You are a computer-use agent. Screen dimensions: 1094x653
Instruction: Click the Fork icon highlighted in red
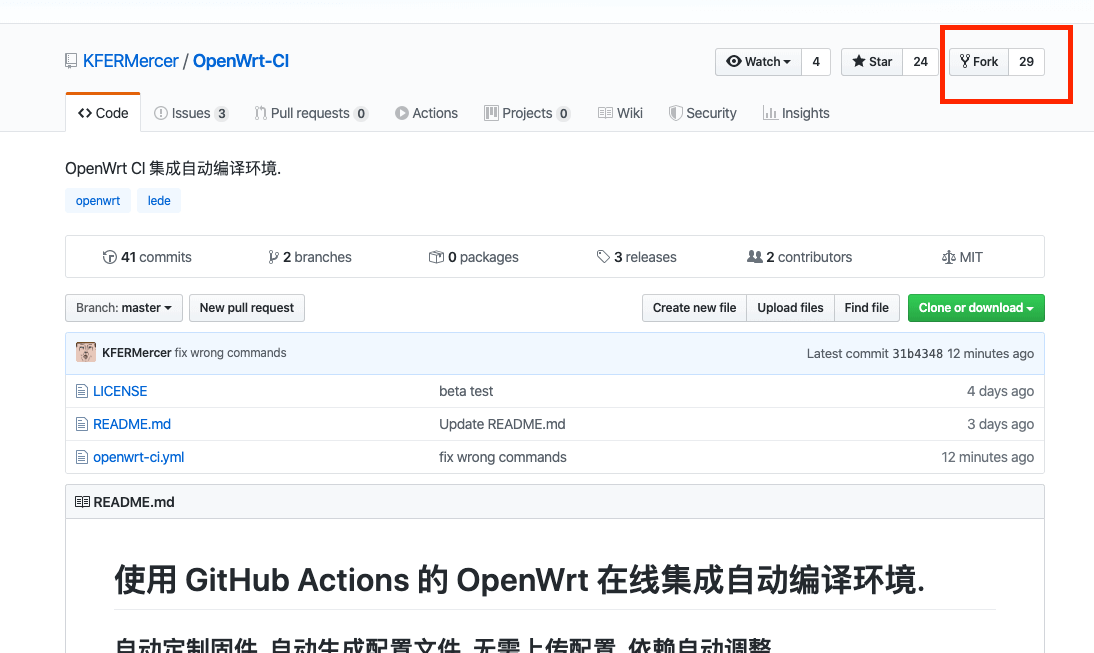click(x=963, y=61)
